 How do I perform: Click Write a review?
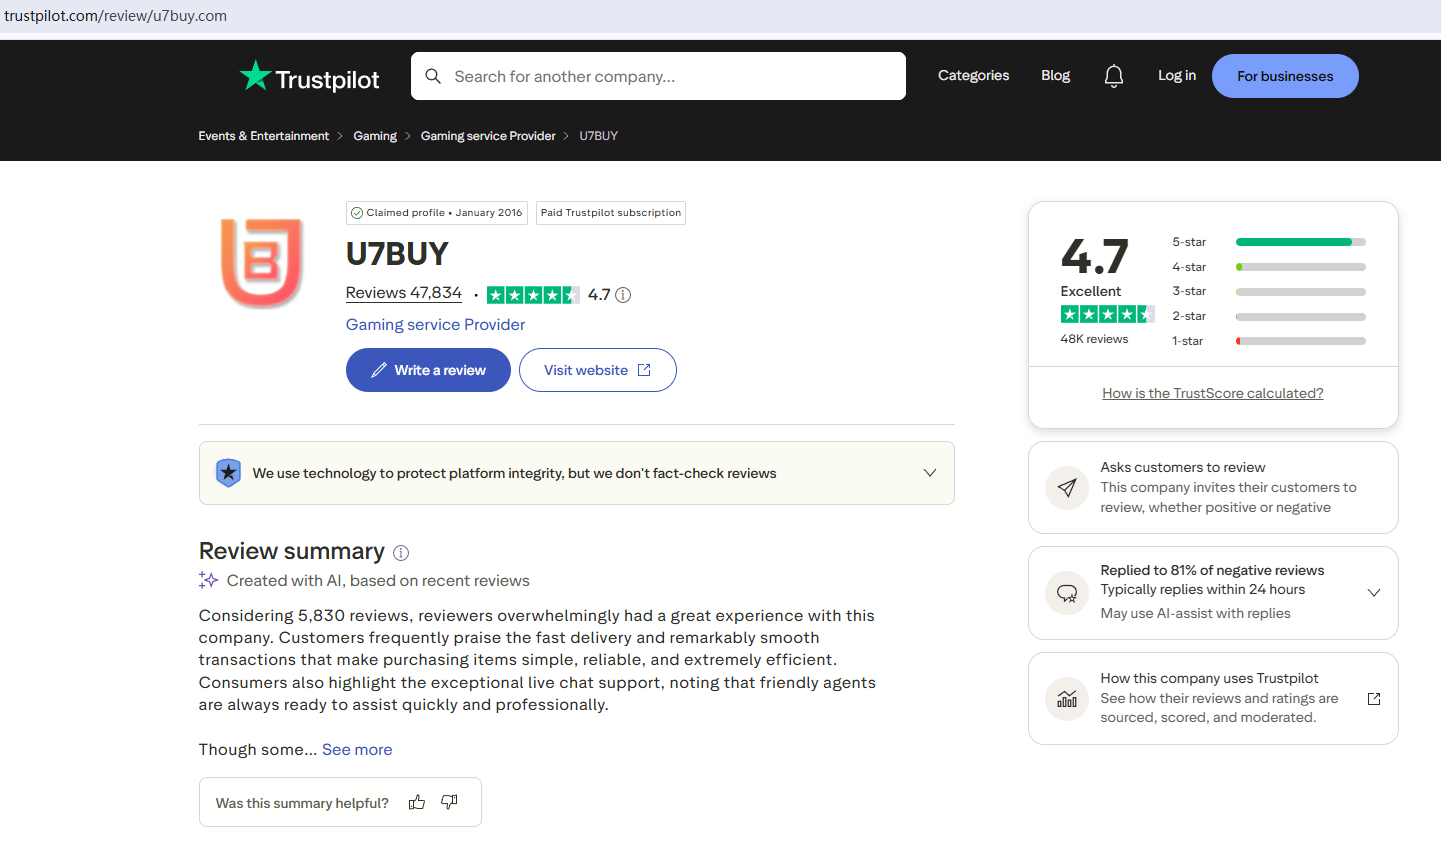(428, 370)
